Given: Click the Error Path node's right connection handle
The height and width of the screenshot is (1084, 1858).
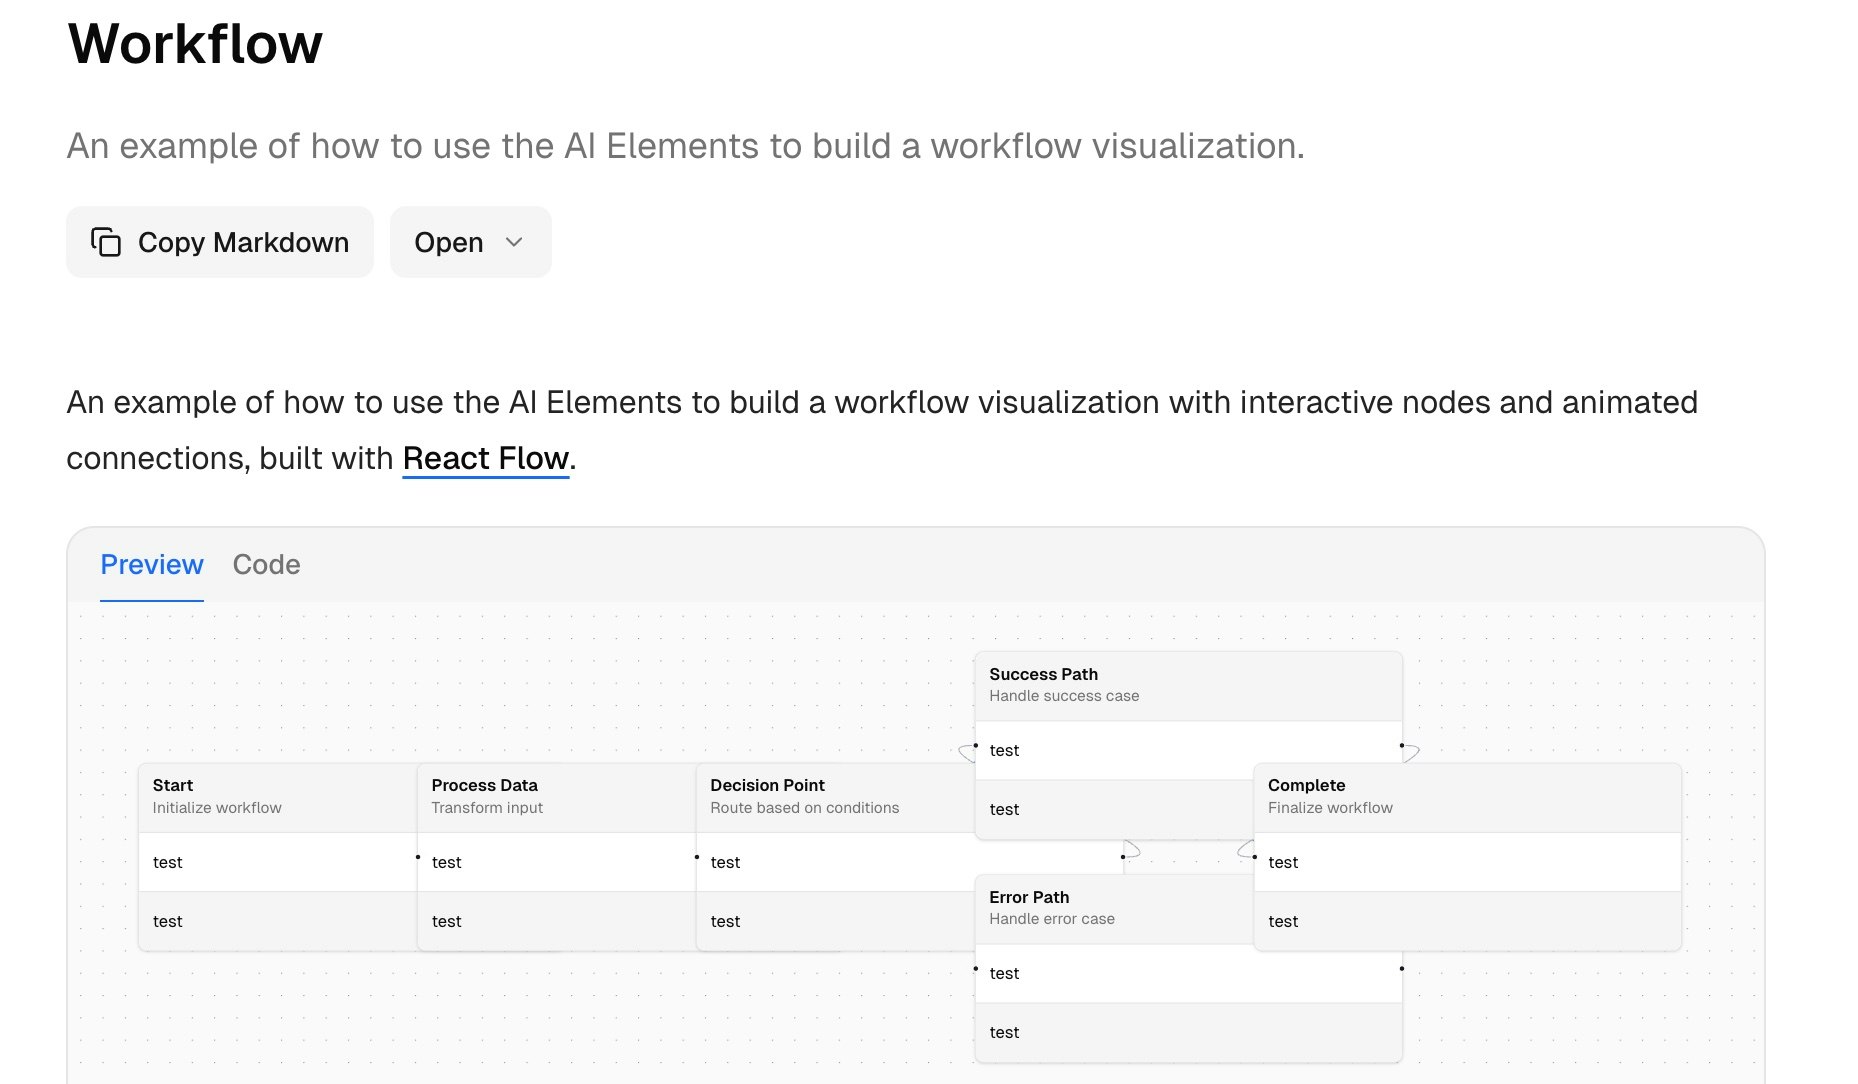Looking at the screenshot, I should [x=1402, y=969].
